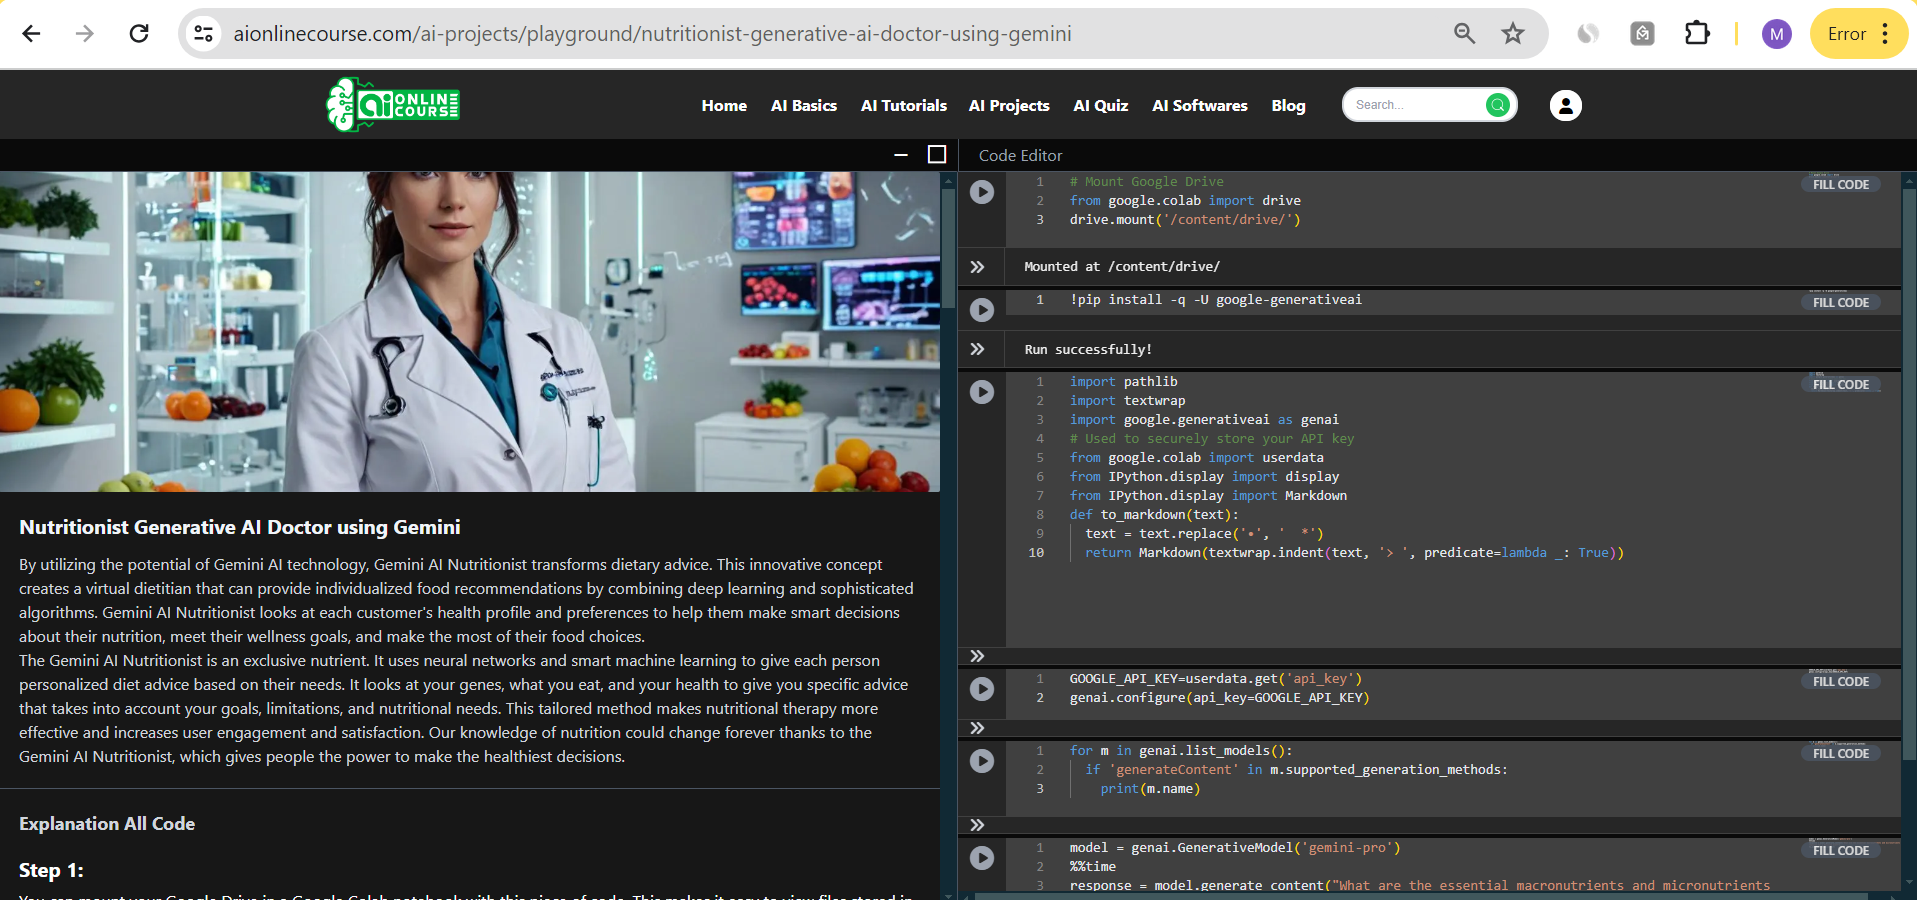The width and height of the screenshot is (1917, 900).
Task: Open the AI Projects menu
Action: (x=1009, y=105)
